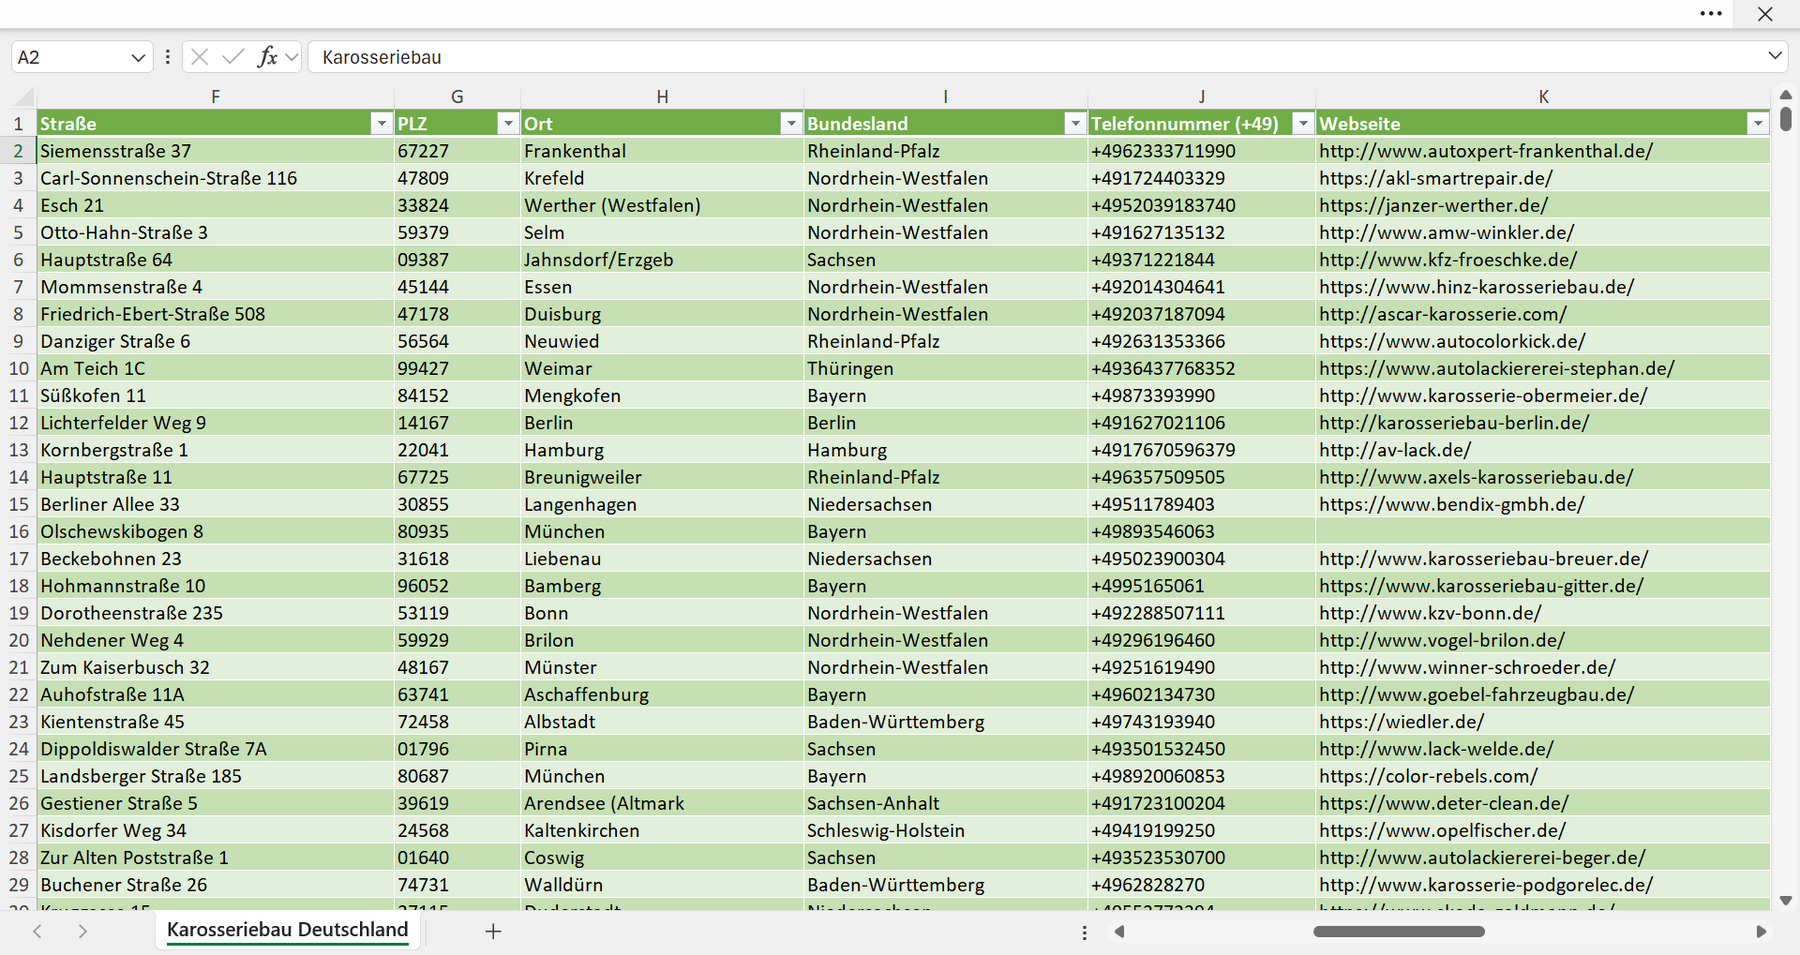Open the karosseriebau-berlin.de link

pos(1454,423)
